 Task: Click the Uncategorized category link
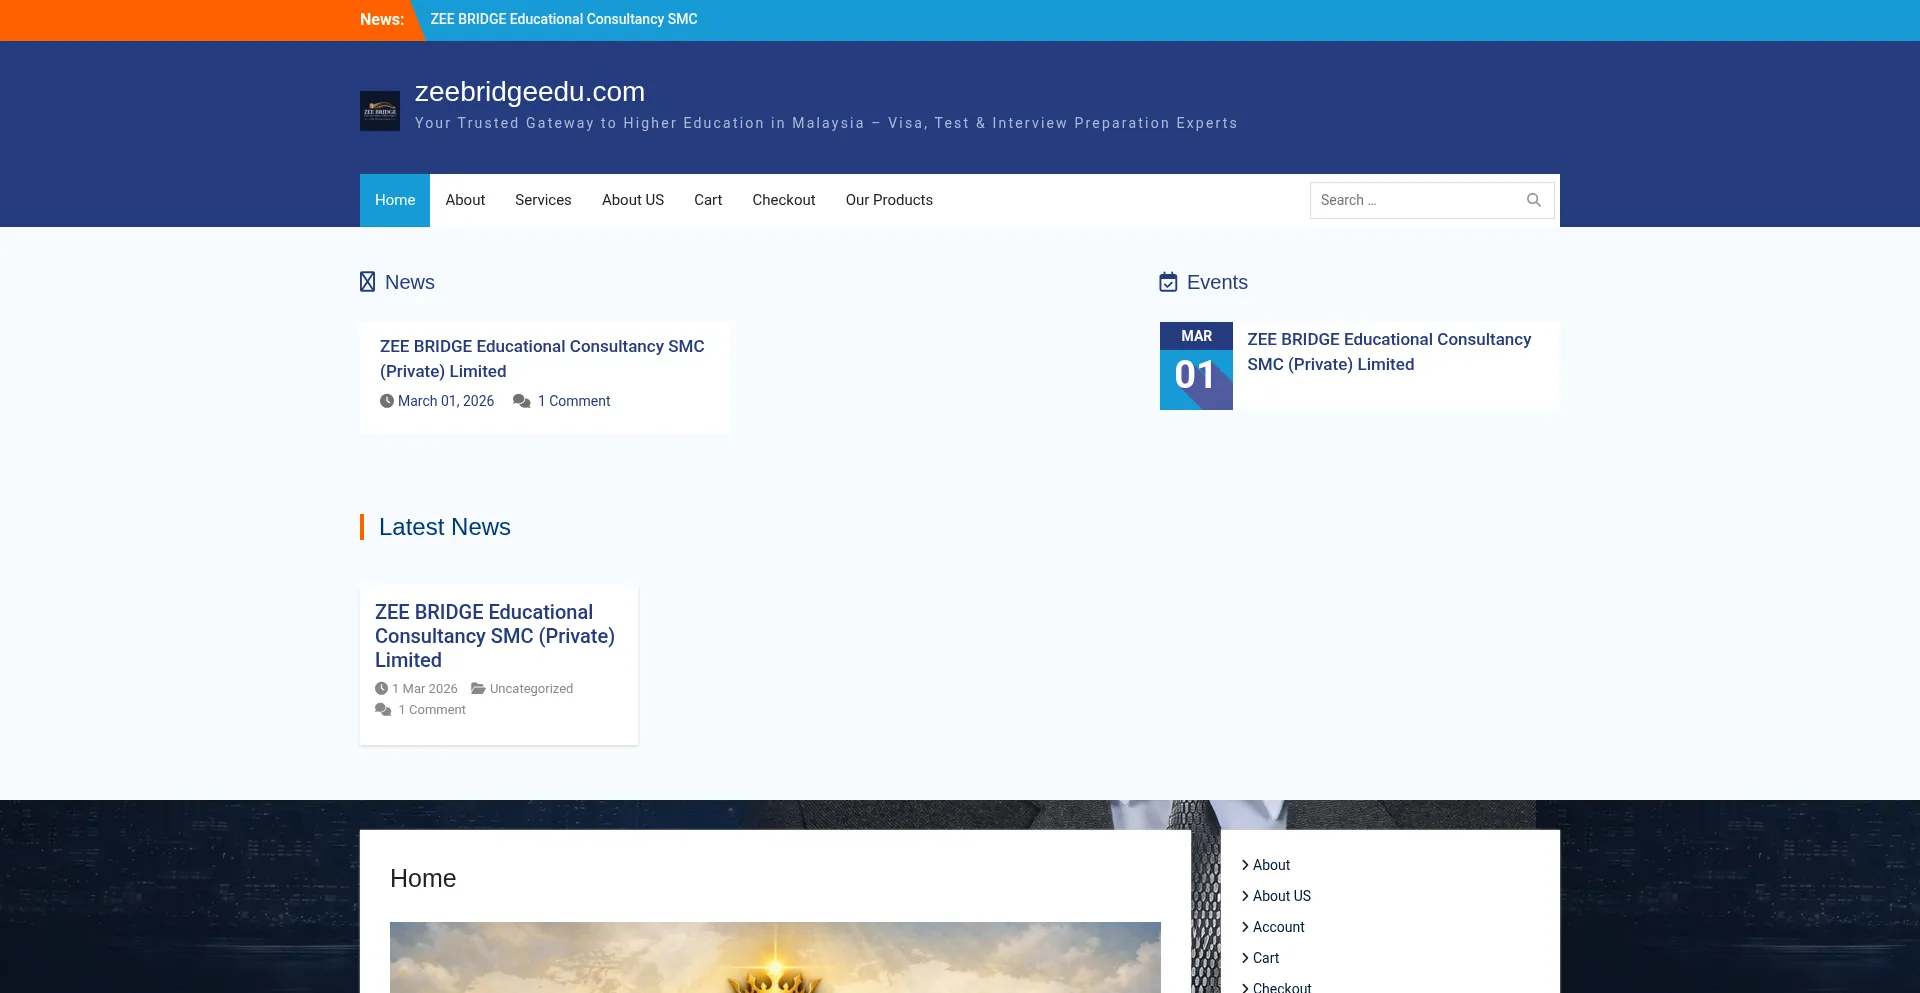coord(531,688)
